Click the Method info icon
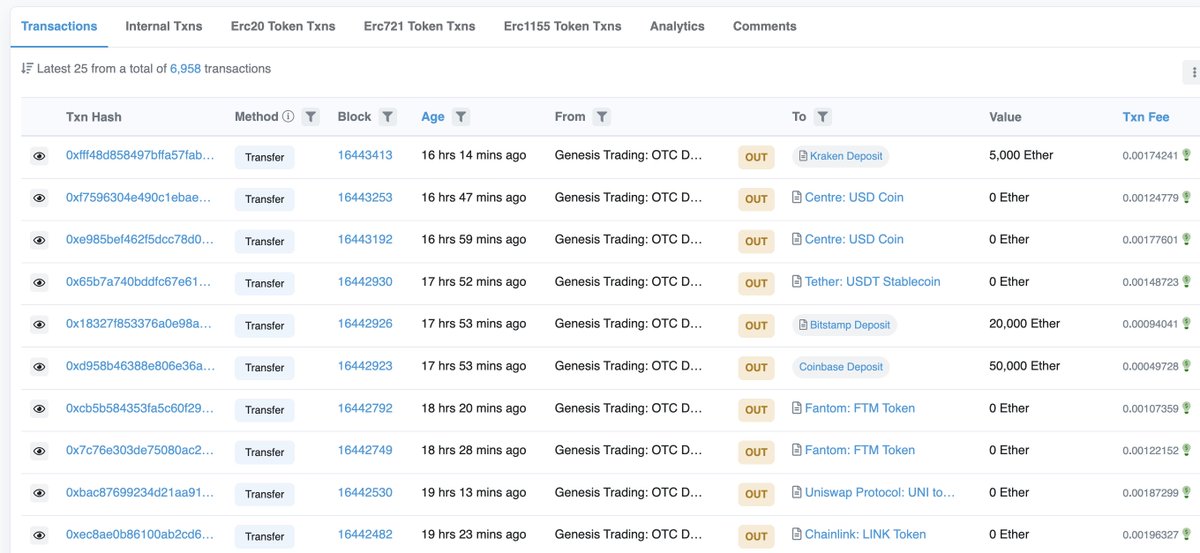The width and height of the screenshot is (1200, 553). pyautogui.click(x=288, y=117)
